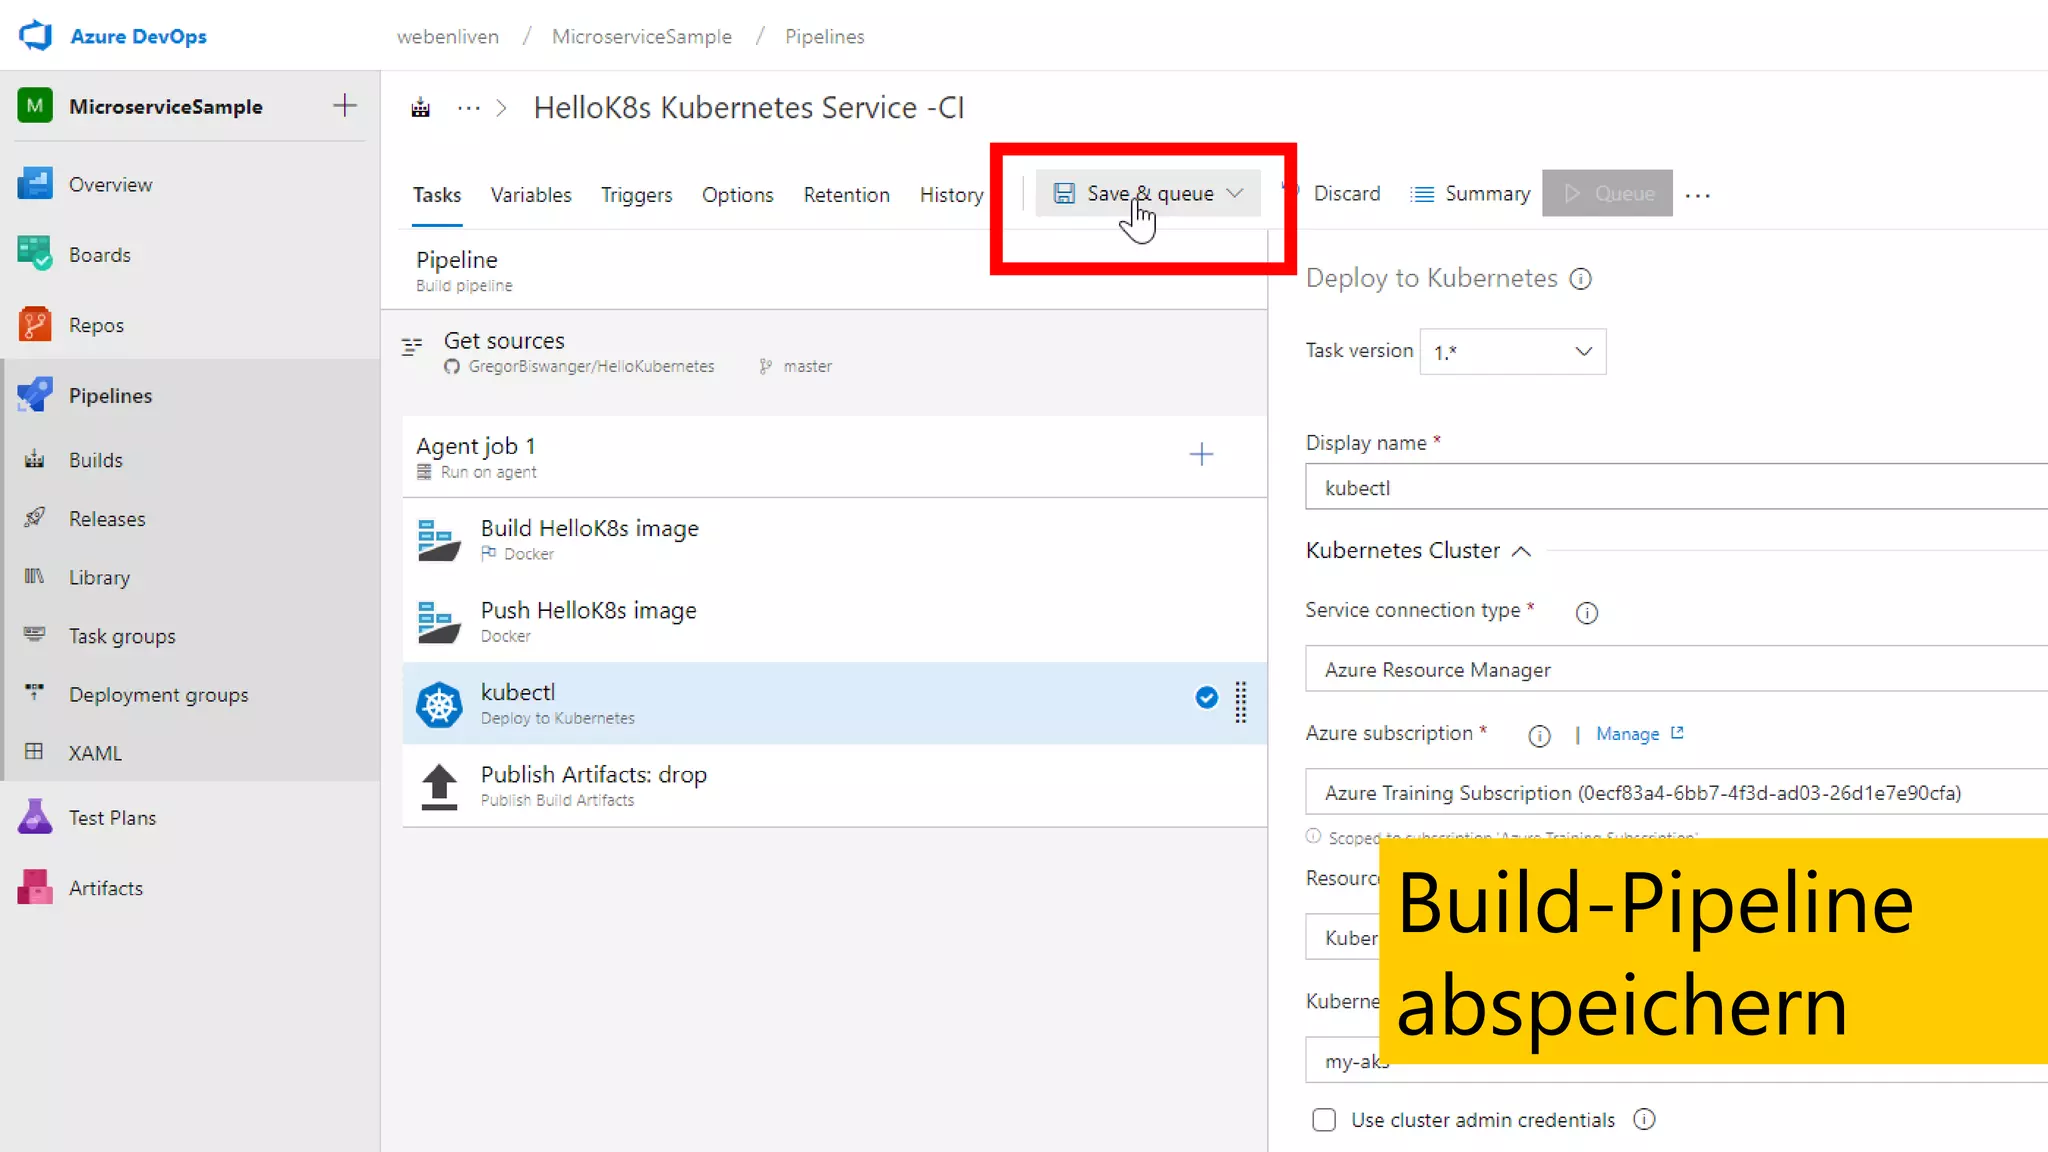This screenshot has height=1152, width=2048.
Task: Select the Publish Artifacts: drop task
Action: 834,786
